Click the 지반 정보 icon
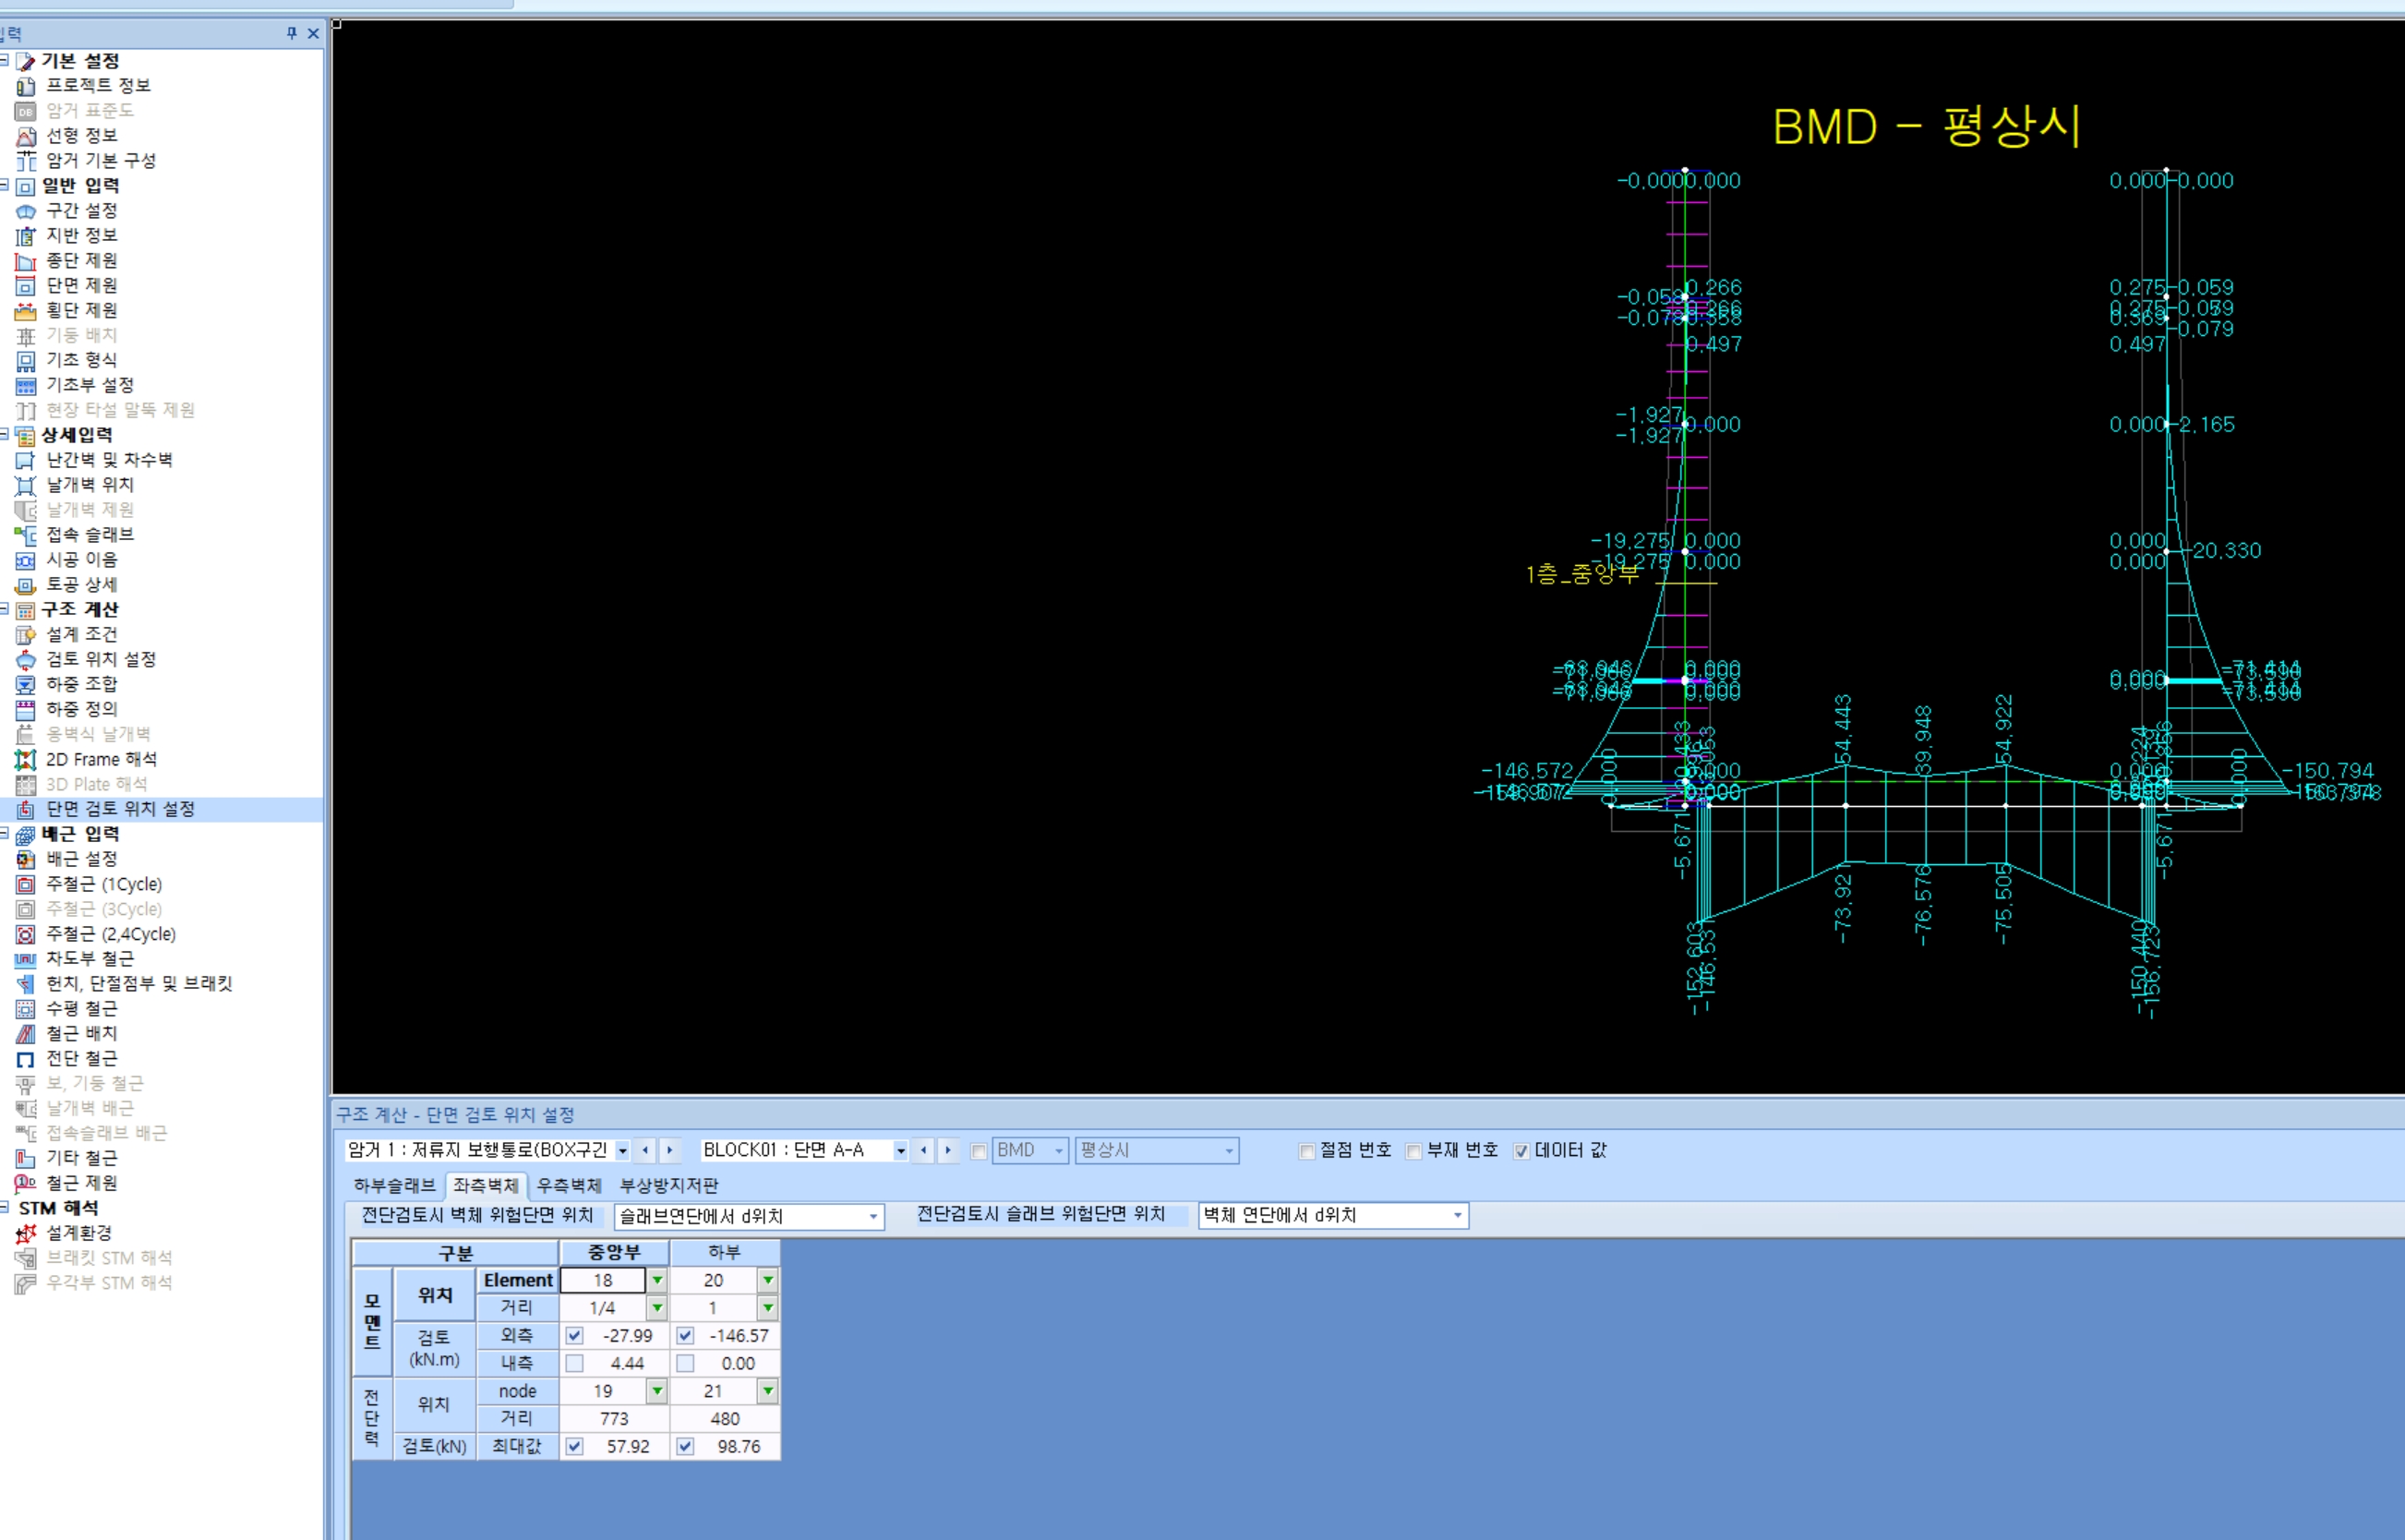The width and height of the screenshot is (2405, 1540). (26, 236)
